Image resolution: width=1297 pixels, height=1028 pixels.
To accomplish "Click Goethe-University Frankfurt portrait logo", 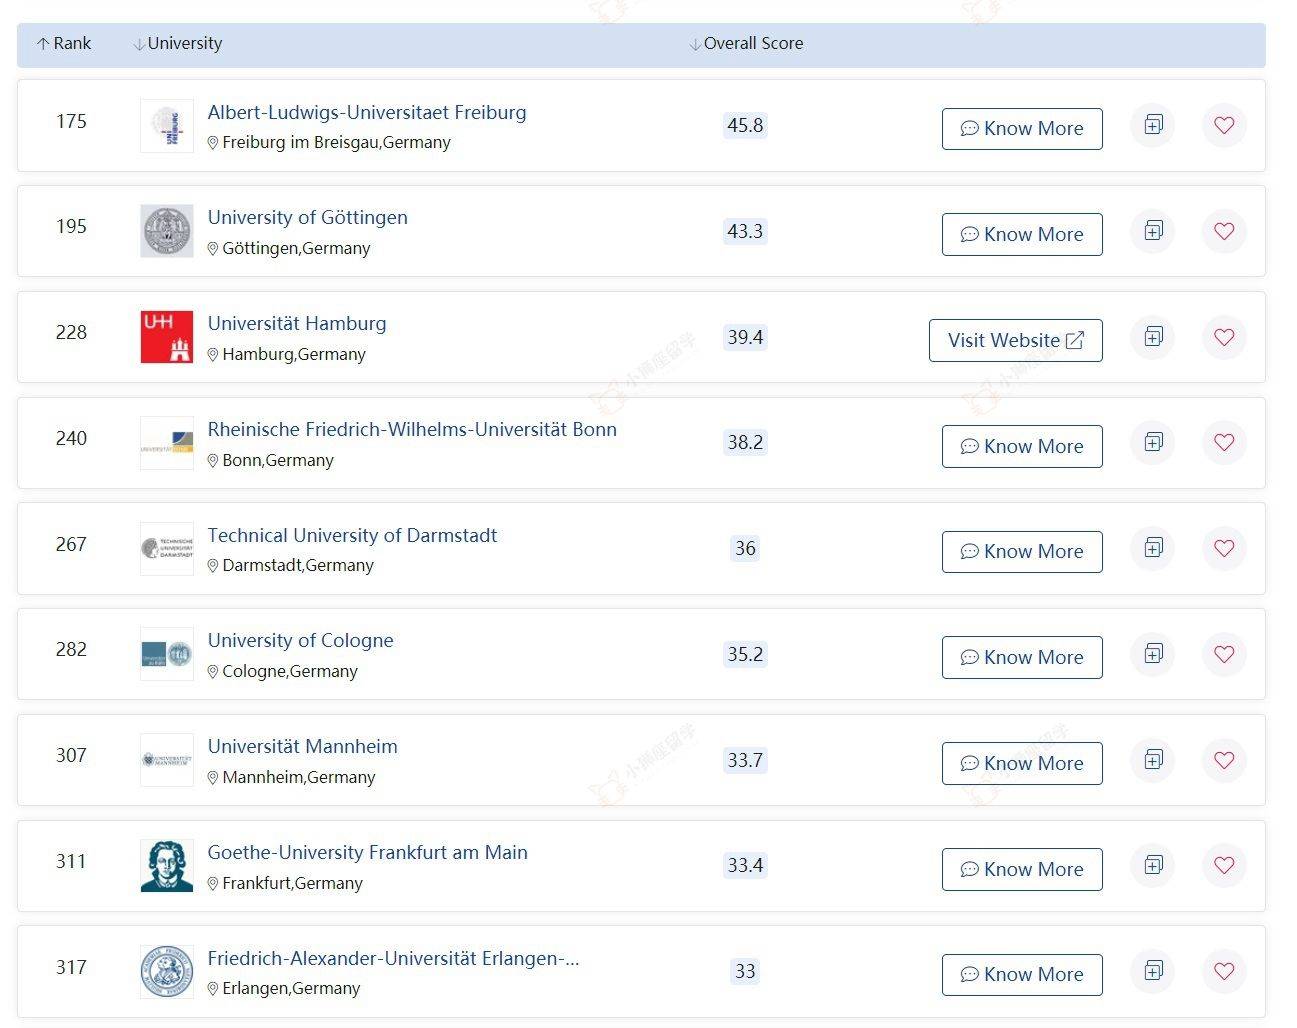I will 167,866.
